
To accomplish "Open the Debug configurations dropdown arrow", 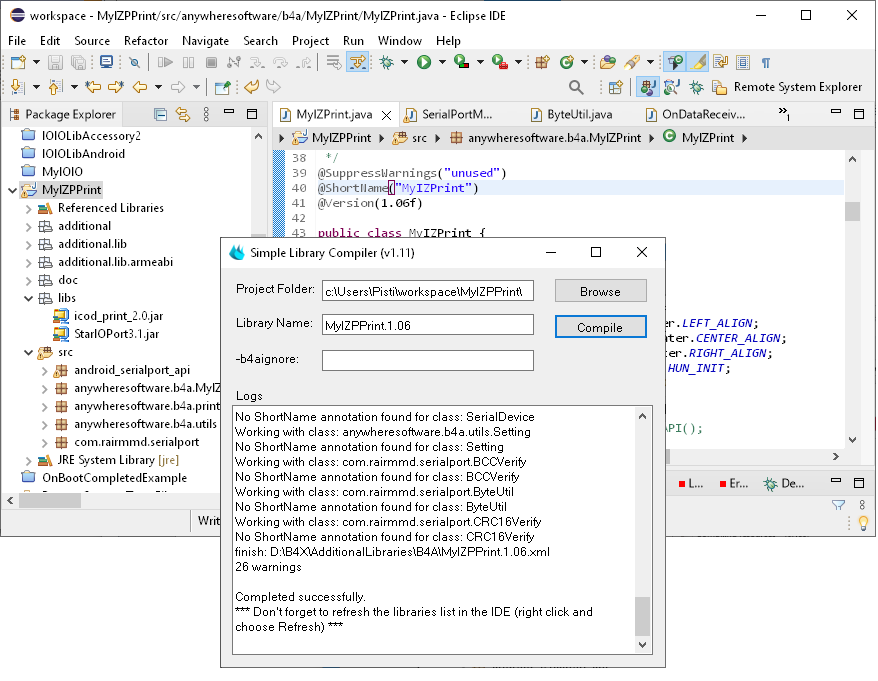I will pyautogui.click(x=404, y=62).
